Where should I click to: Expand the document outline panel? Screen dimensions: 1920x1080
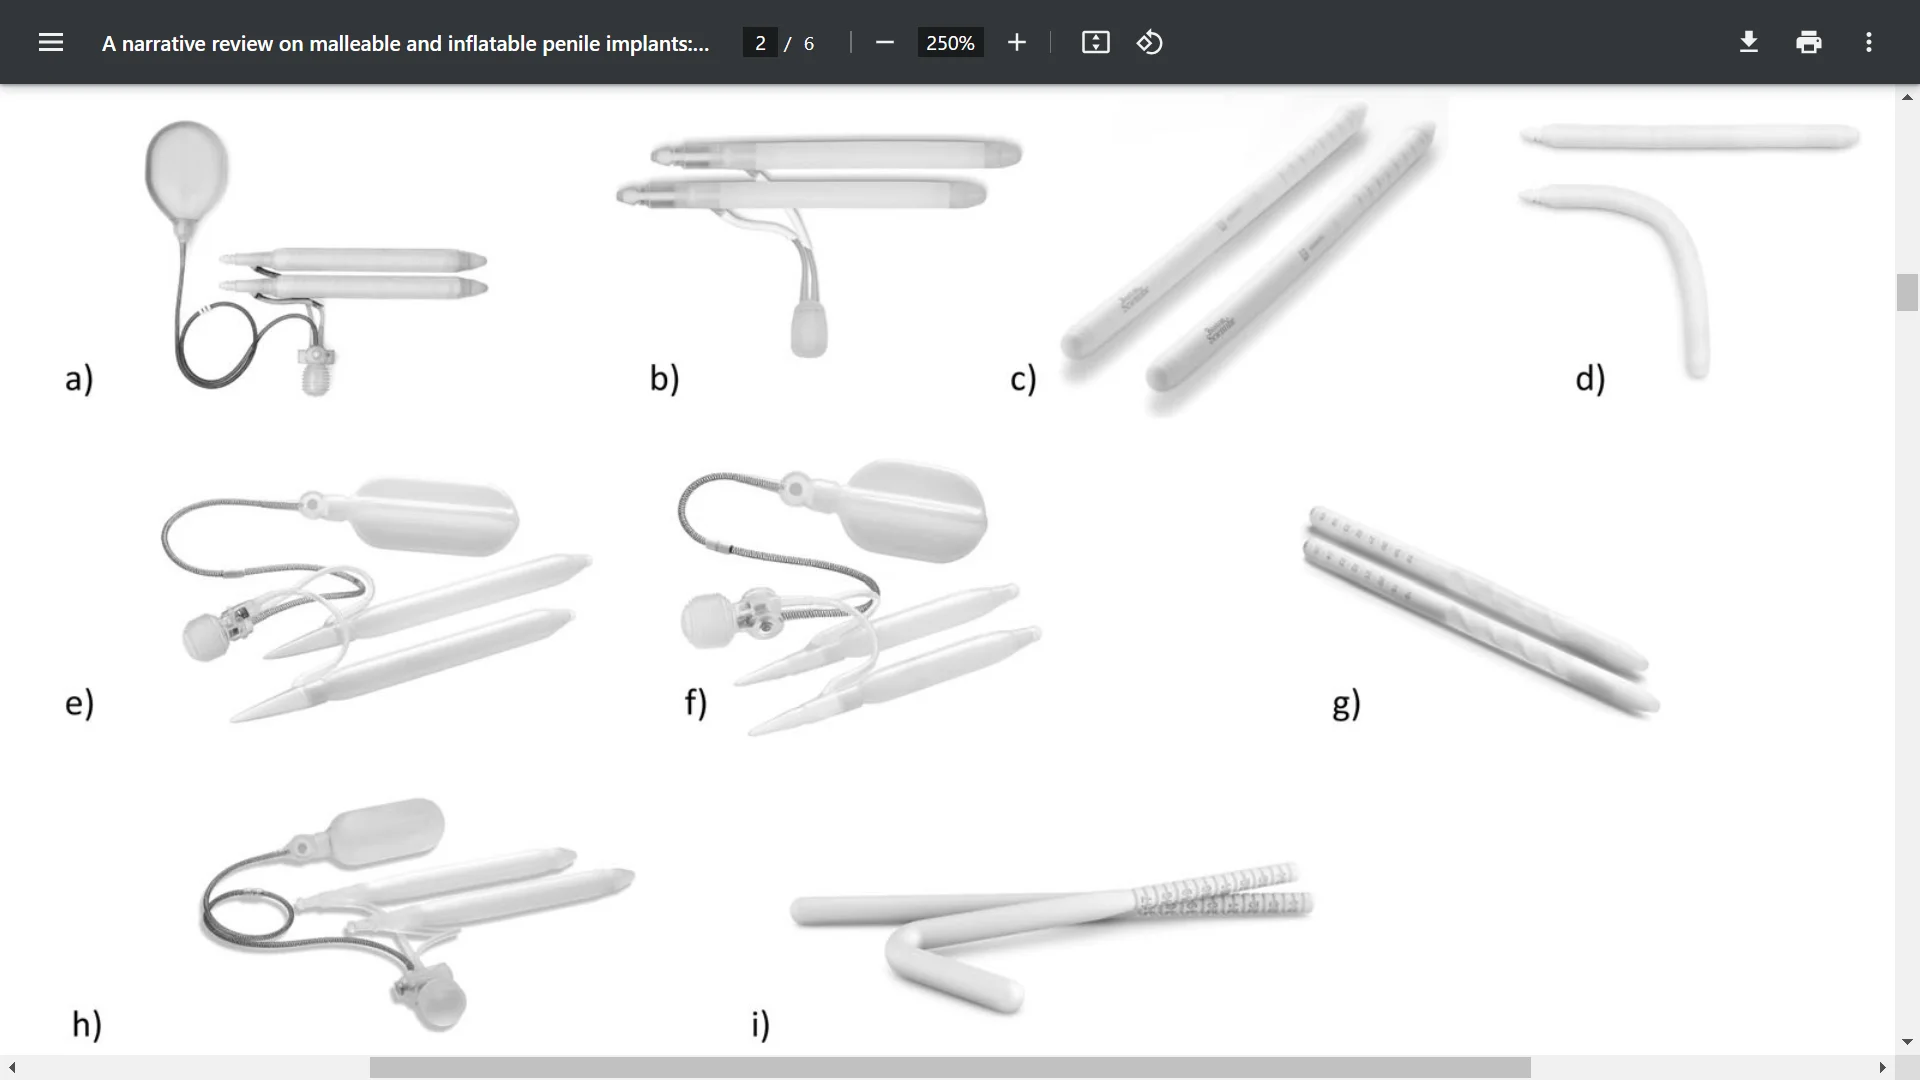50,42
